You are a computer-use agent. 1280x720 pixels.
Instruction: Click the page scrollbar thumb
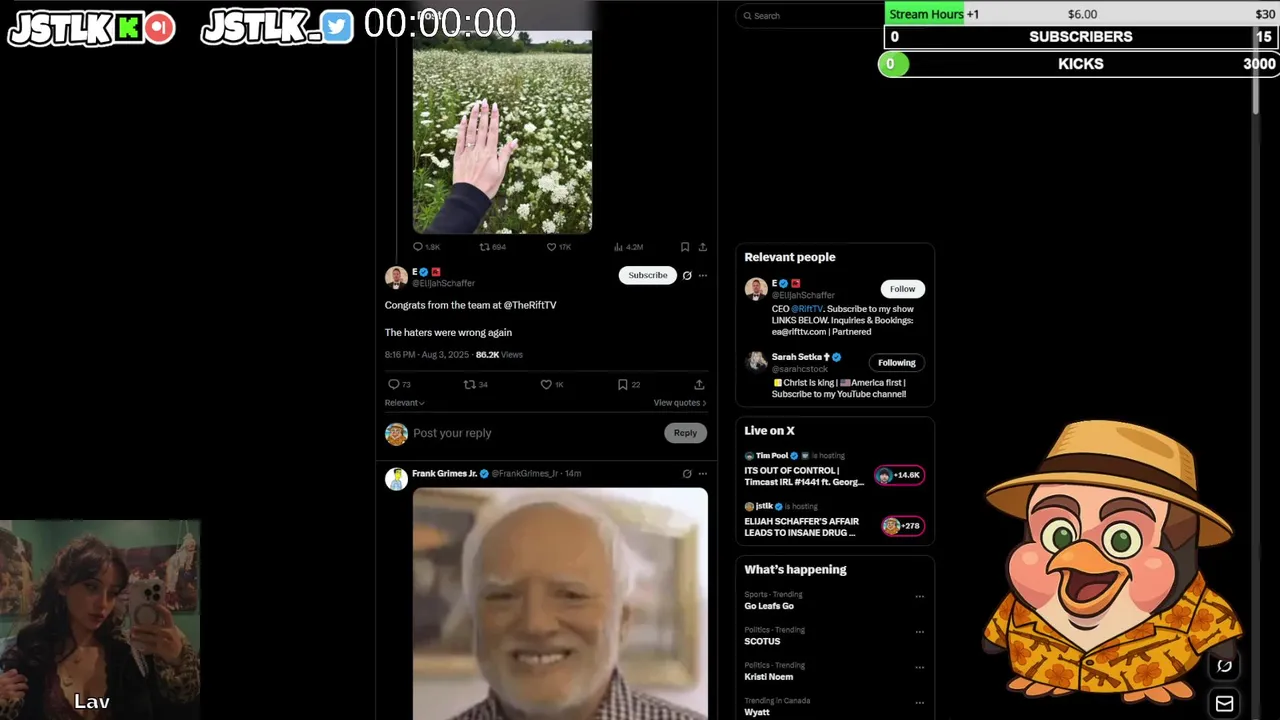[x=1256, y=70]
